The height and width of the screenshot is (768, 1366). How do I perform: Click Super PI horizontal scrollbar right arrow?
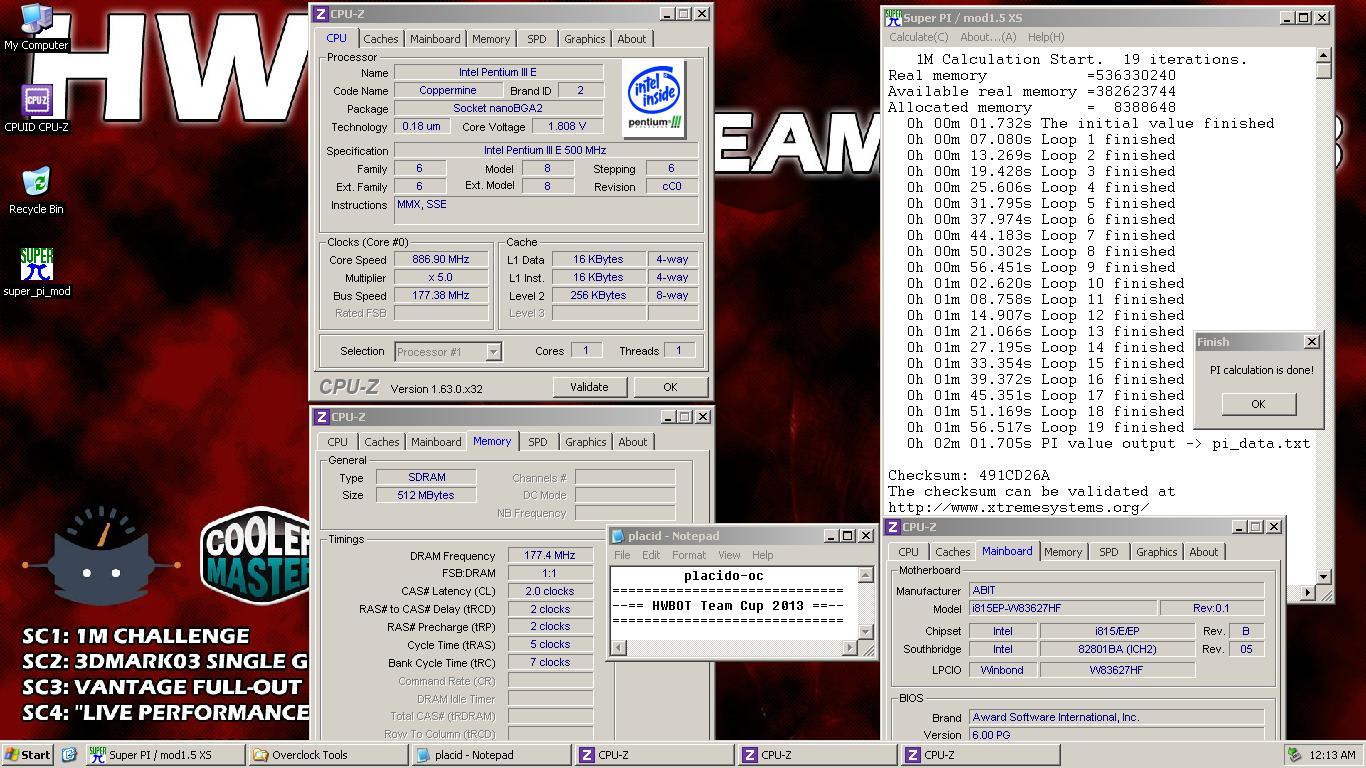coord(1308,593)
